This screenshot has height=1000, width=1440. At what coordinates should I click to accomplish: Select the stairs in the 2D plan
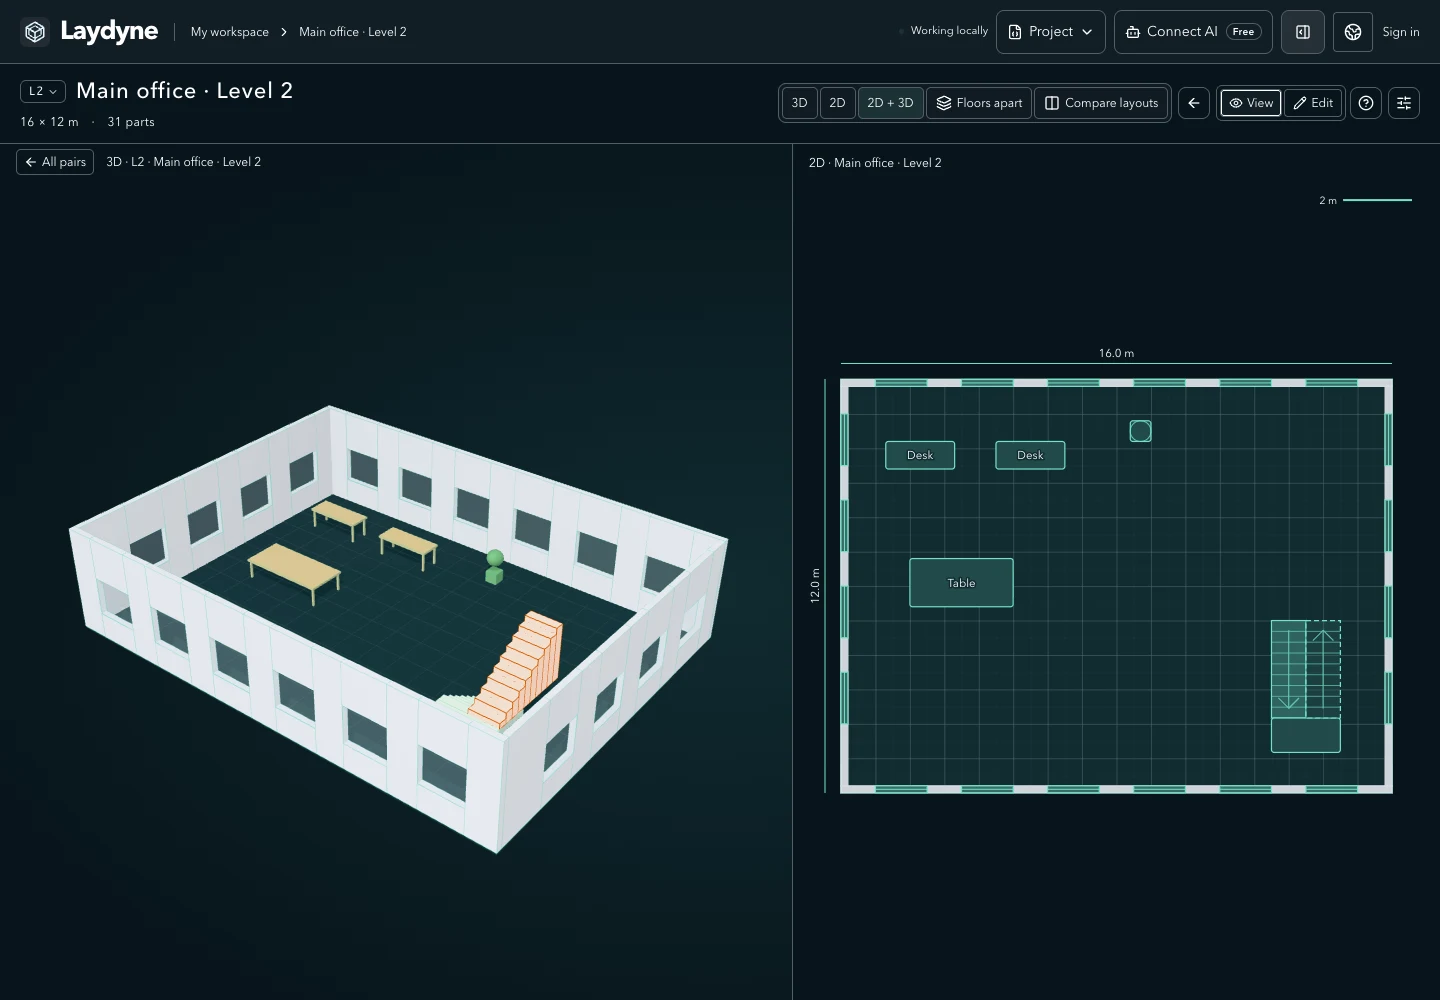(1306, 686)
